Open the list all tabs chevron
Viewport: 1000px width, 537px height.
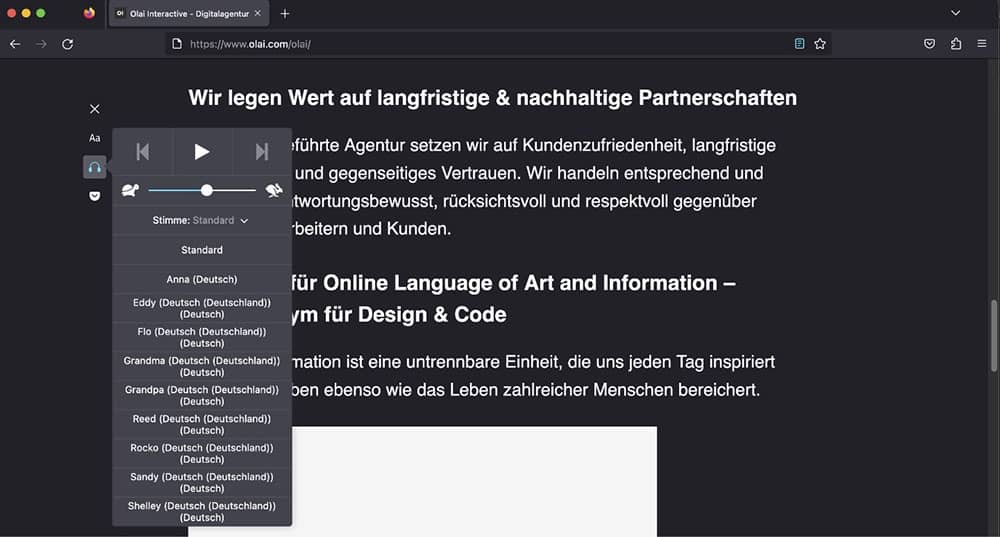(955, 13)
